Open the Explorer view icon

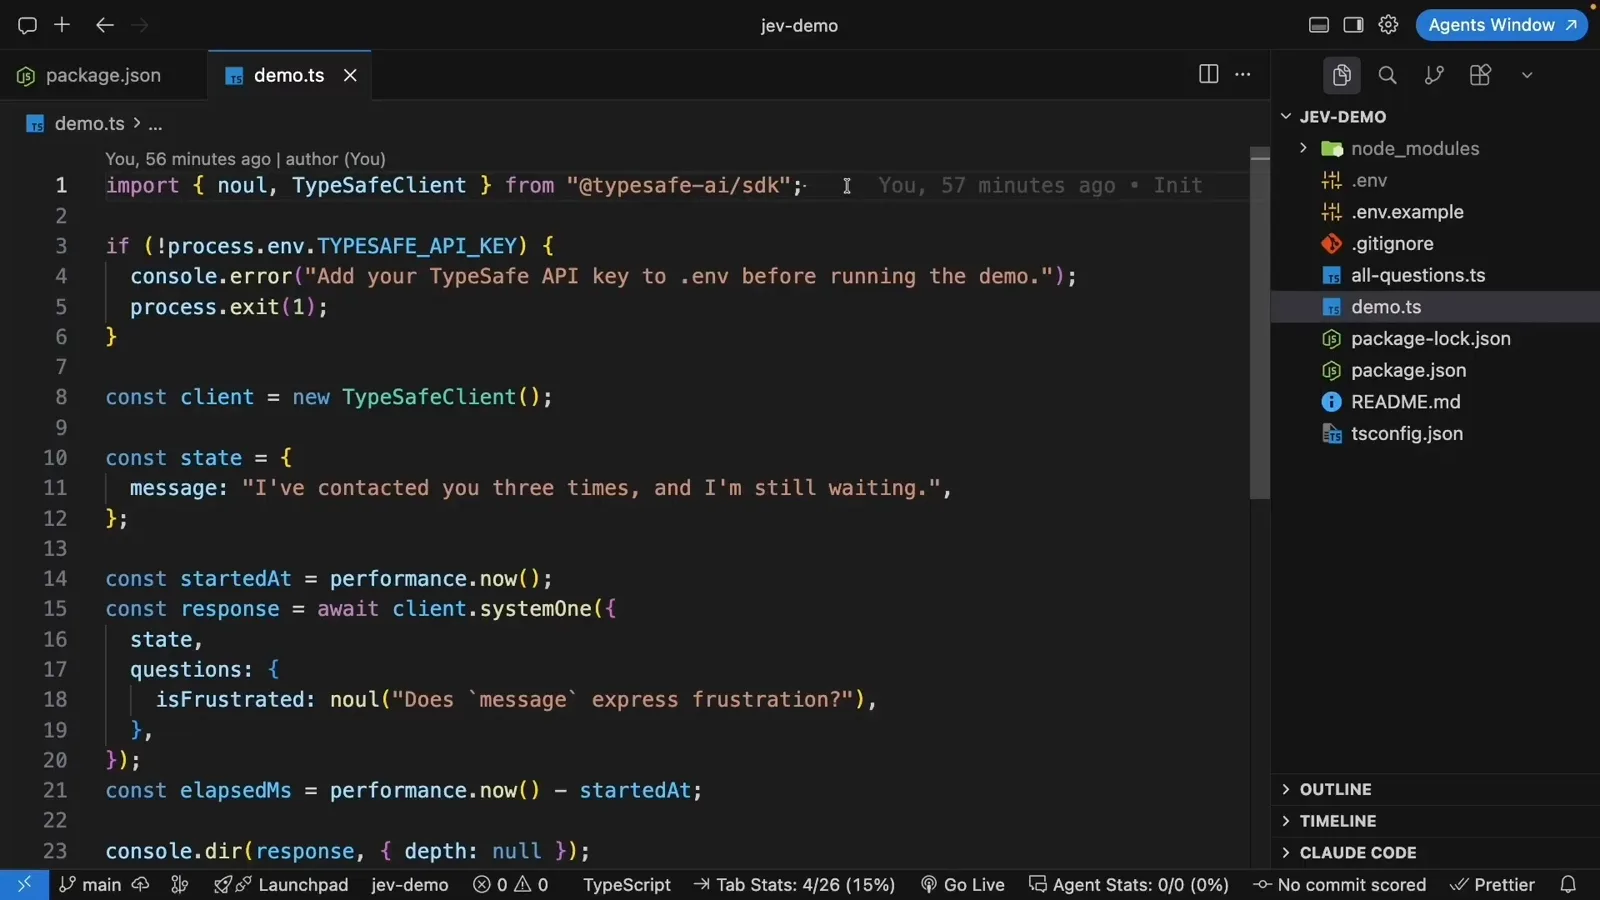[1341, 75]
